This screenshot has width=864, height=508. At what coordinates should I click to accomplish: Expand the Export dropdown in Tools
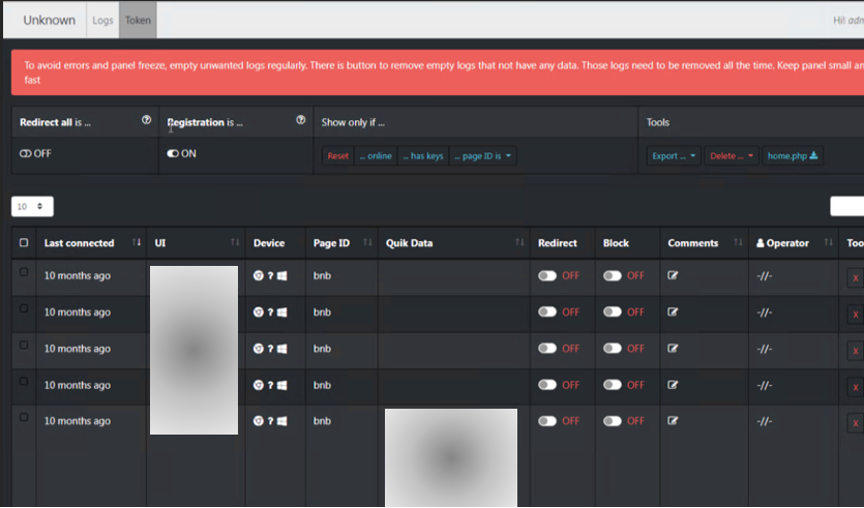674,156
